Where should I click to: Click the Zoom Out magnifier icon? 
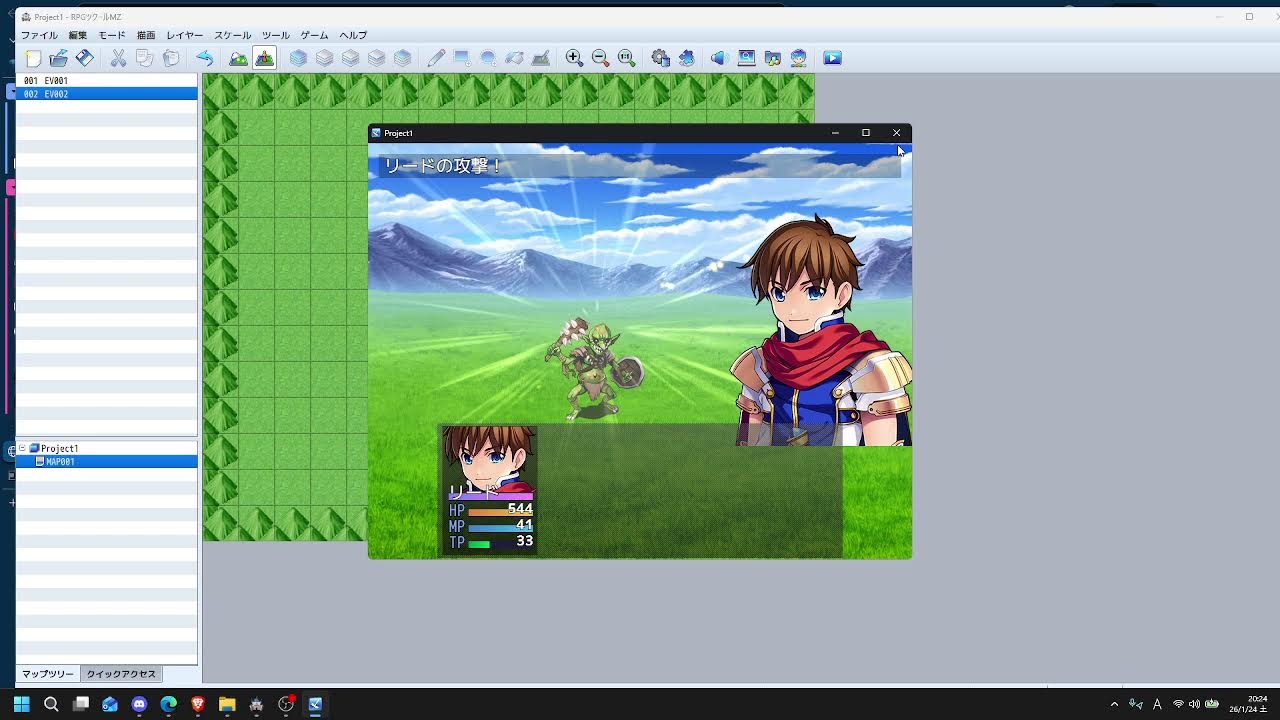(600, 58)
